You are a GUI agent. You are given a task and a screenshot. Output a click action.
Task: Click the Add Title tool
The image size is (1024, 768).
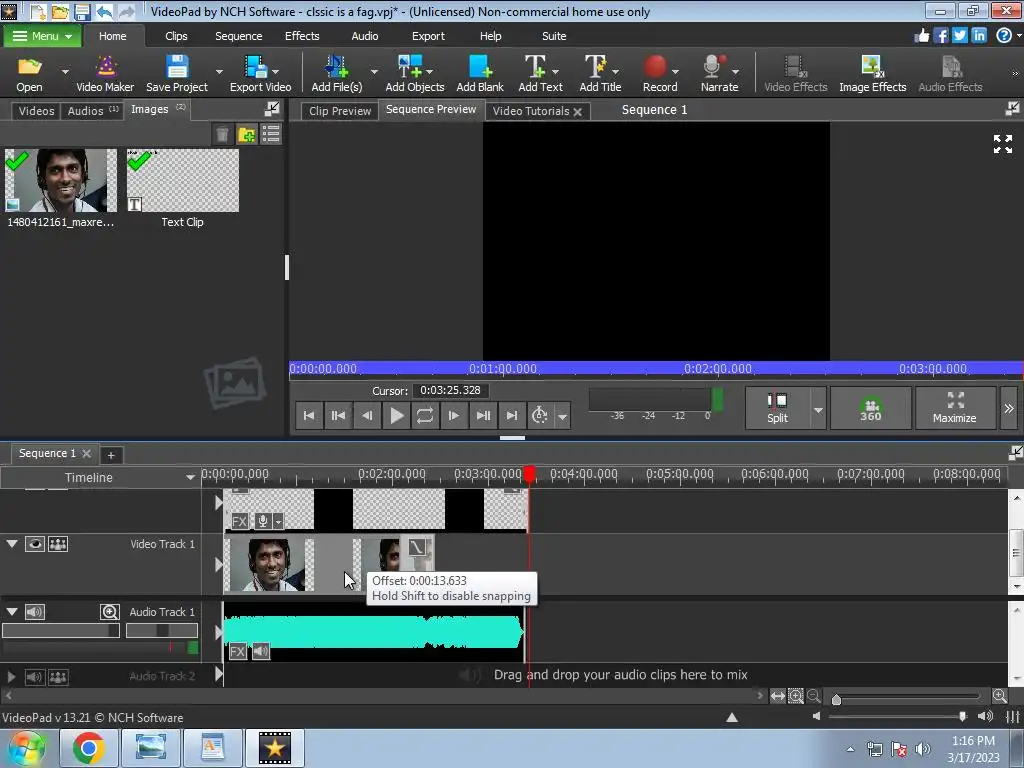[600, 73]
